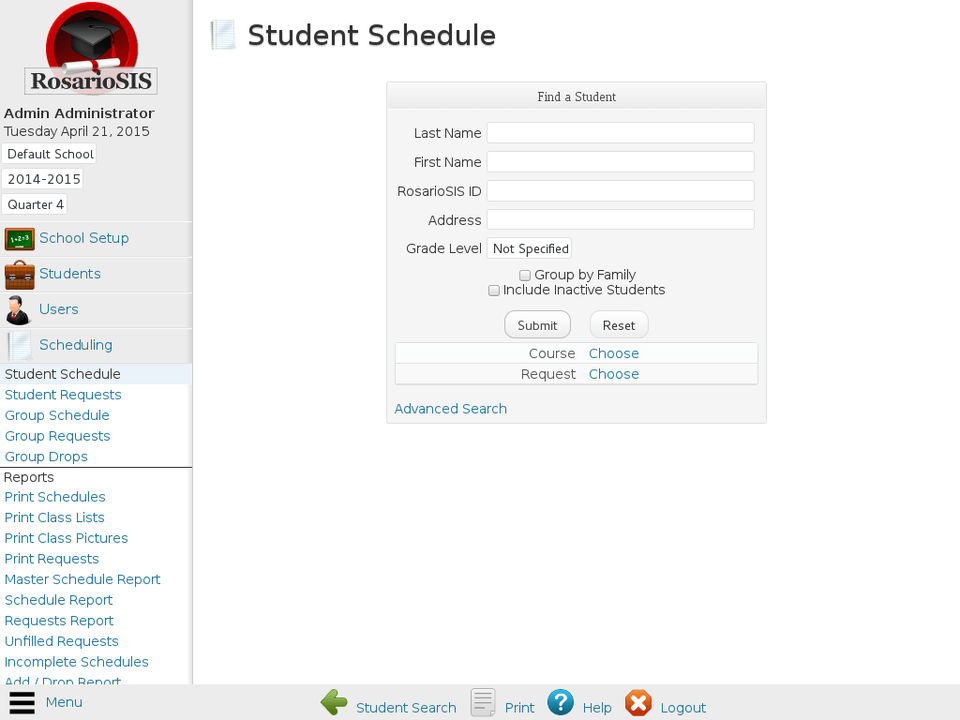Open Unfilled Requests report
The height and width of the screenshot is (720, 960).
(61, 641)
